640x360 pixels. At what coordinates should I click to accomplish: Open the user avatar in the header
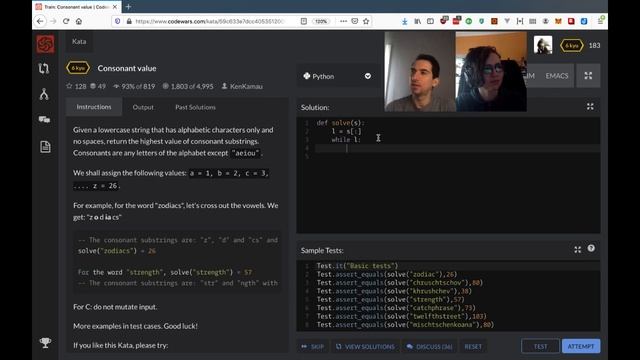(x=543, y=45)
